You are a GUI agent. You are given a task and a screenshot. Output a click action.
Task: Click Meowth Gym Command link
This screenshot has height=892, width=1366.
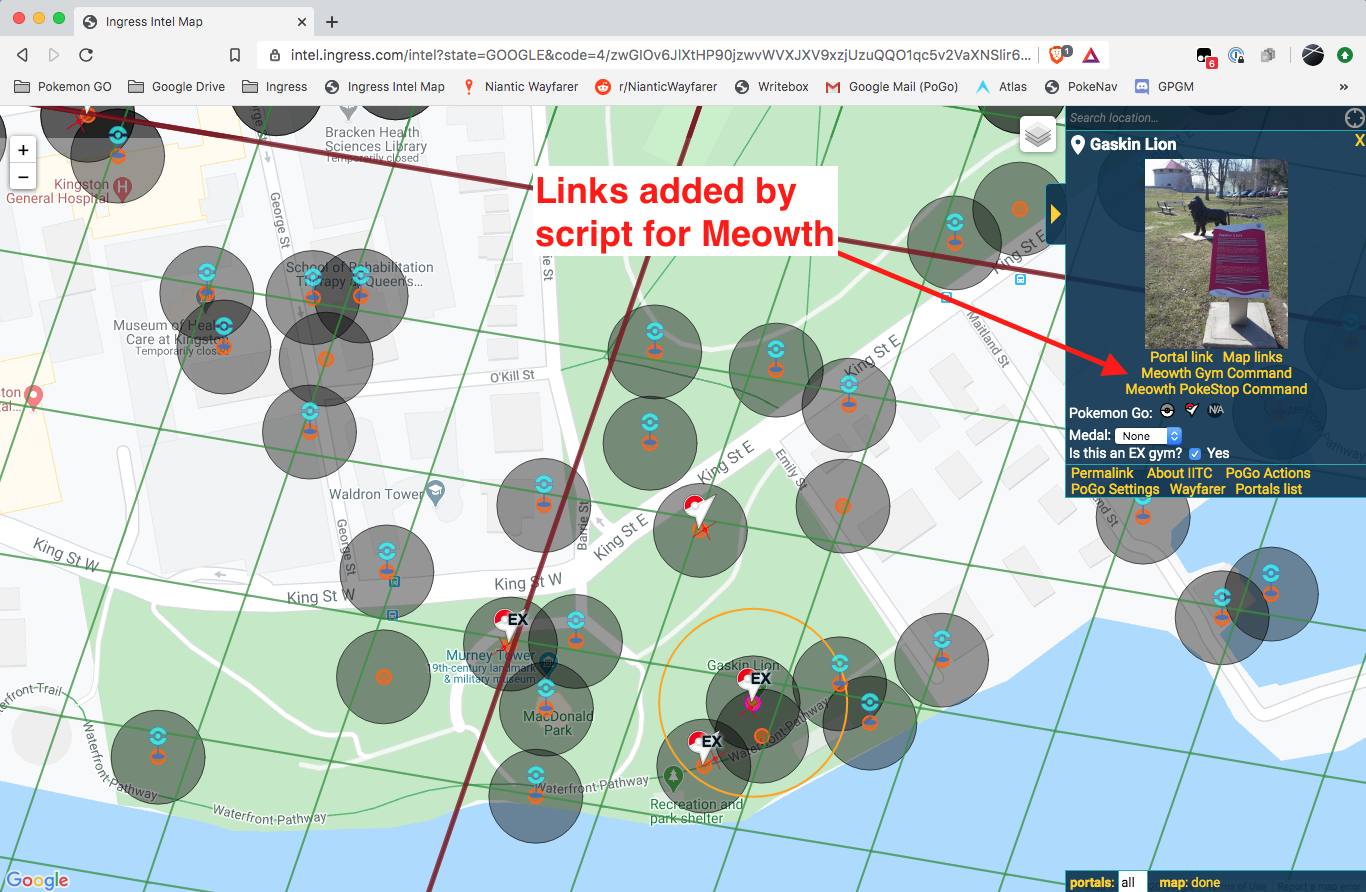[1216, 373]
